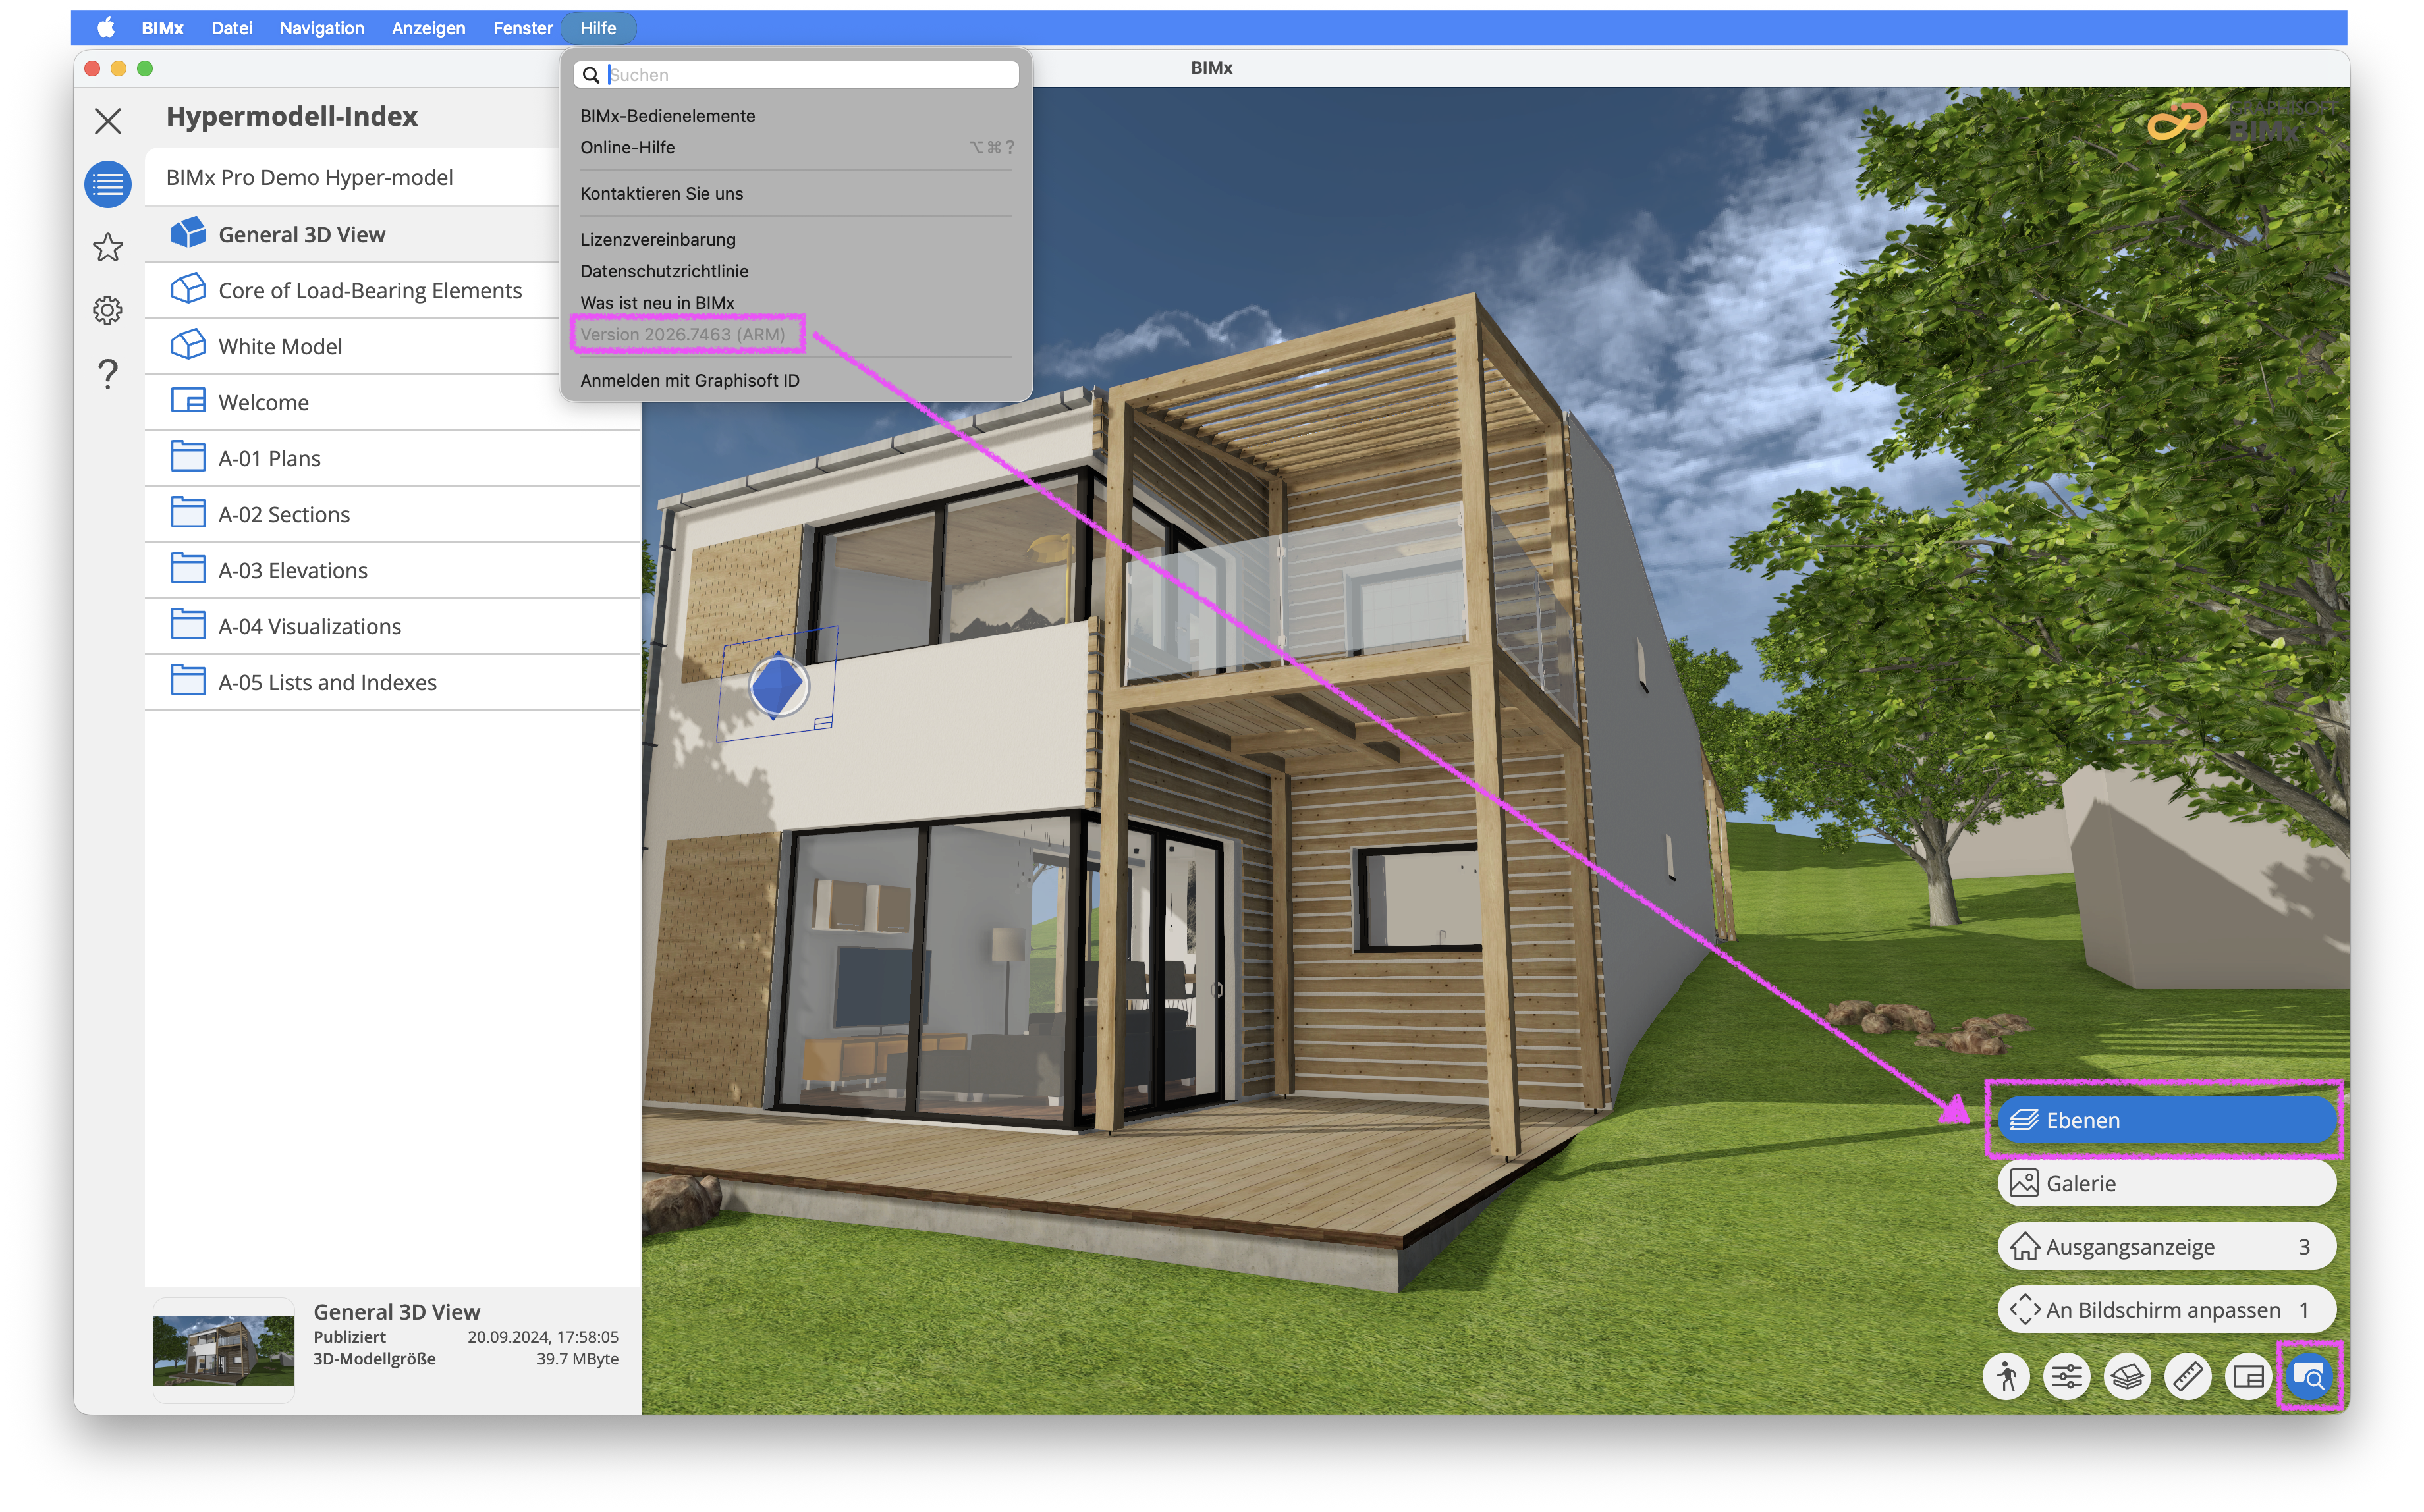Open settings gear icon in sidebar

point(108,310)
